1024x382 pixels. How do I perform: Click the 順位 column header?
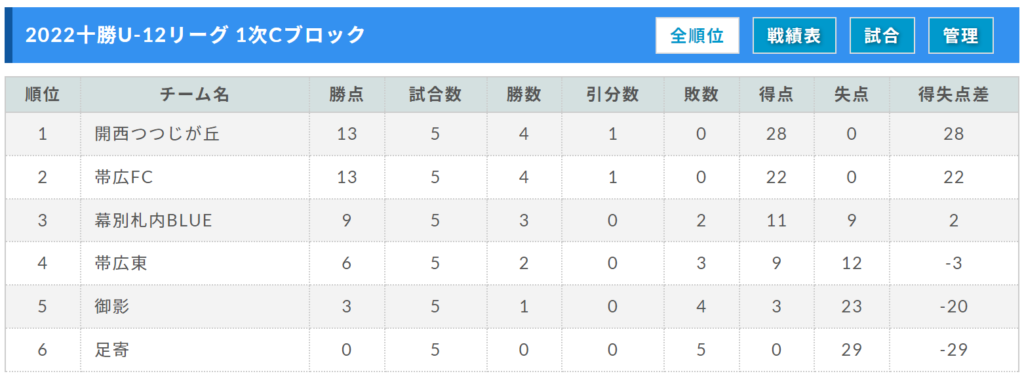[42, 95]
